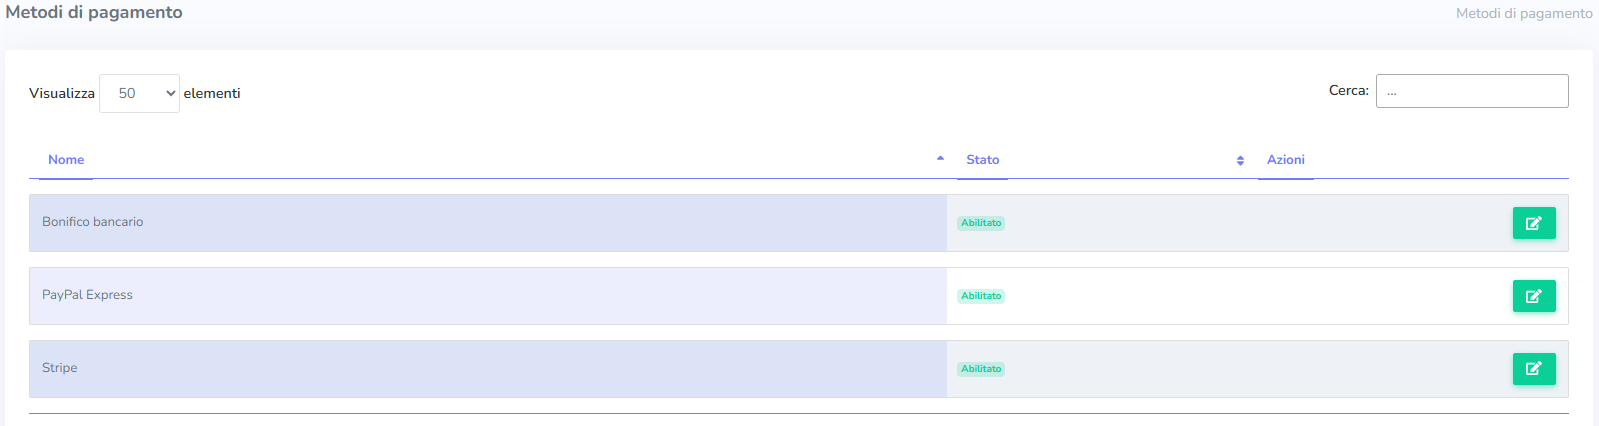Image resolution: width=1599 pixels, height=426 pixels.
Task: Focus the Cerca search field
Action: (1471, 91)
